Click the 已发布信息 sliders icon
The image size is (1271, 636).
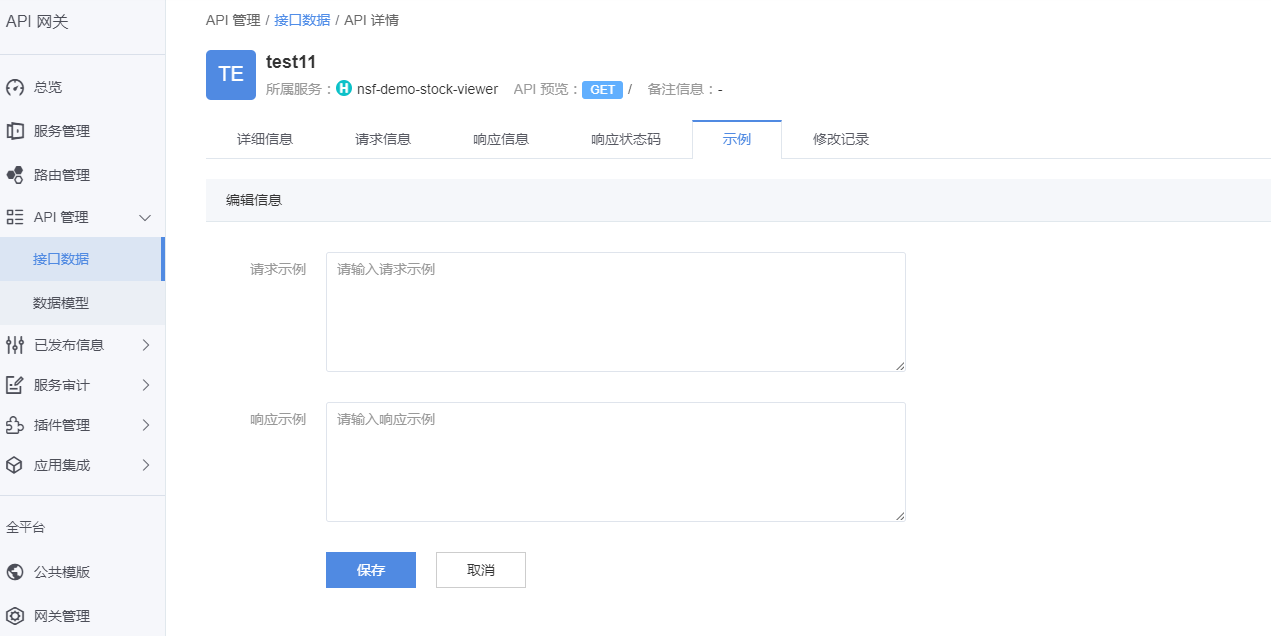pos(15,345)
